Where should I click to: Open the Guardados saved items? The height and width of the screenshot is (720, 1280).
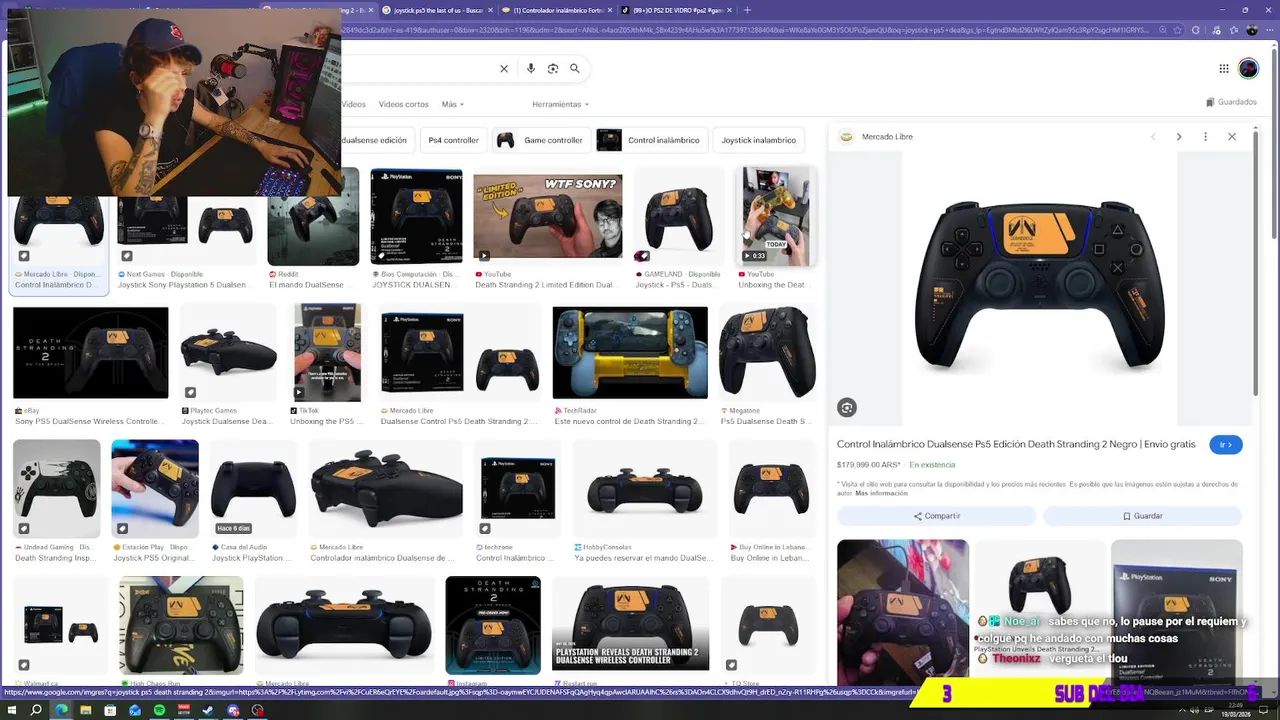pyautogui.click(x=1231, y=102)
